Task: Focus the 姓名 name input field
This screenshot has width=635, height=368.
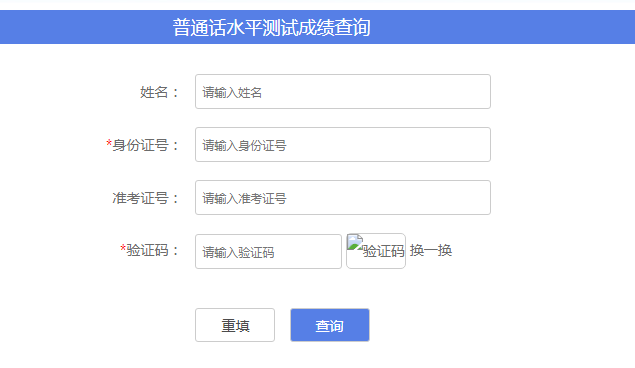Action: (x=343, y=91)
